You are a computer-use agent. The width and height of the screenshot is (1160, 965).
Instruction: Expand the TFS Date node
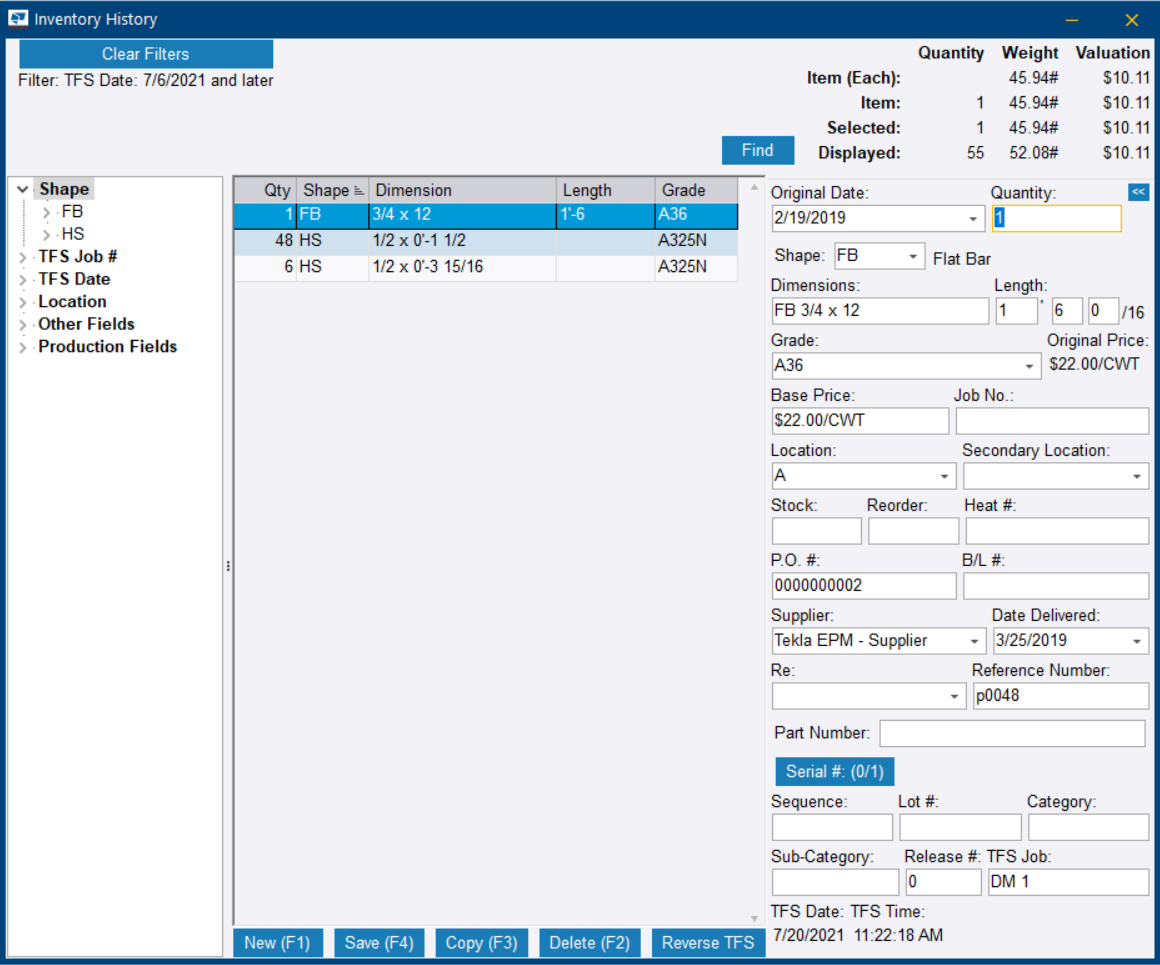(x=23, y=280)
